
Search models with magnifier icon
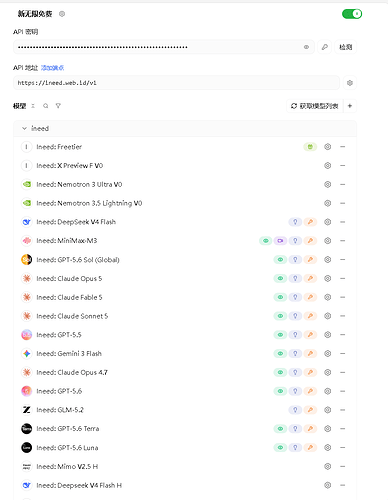(46, 106)
